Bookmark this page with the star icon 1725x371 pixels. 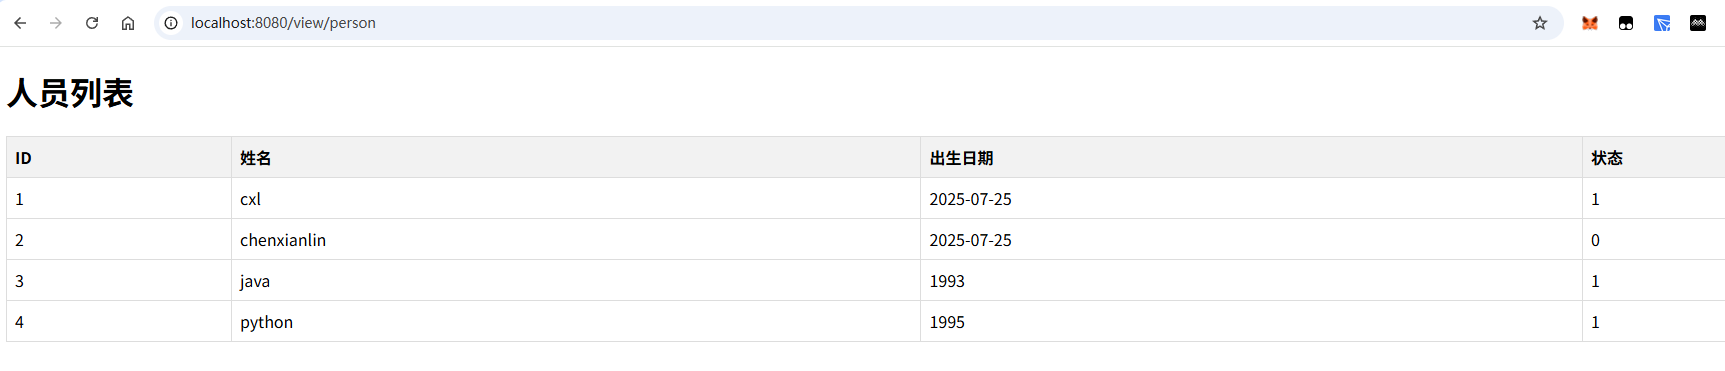point(1540,23)
